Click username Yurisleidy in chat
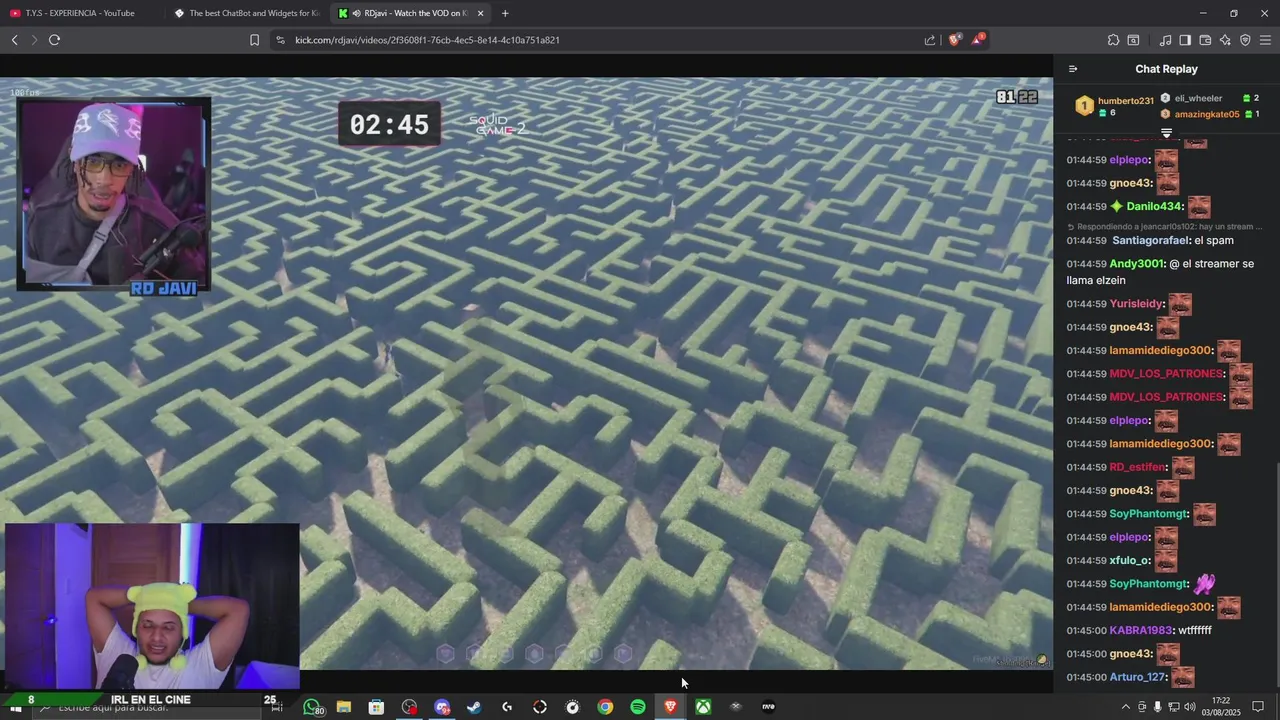This screenshot has height=720, width=1280. coord(1137,304)
